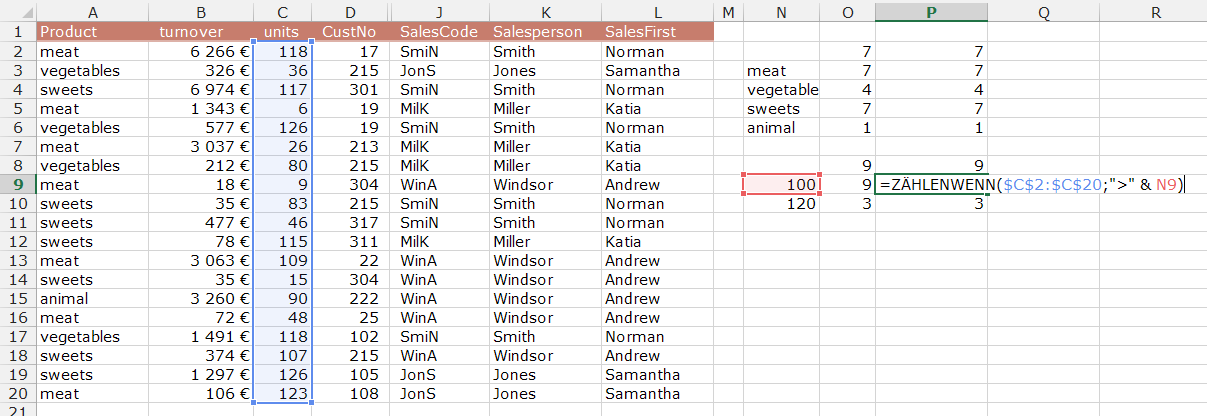The image size is (1207, 416).
Task: Click row 20 header number
Action: (18, 394)
